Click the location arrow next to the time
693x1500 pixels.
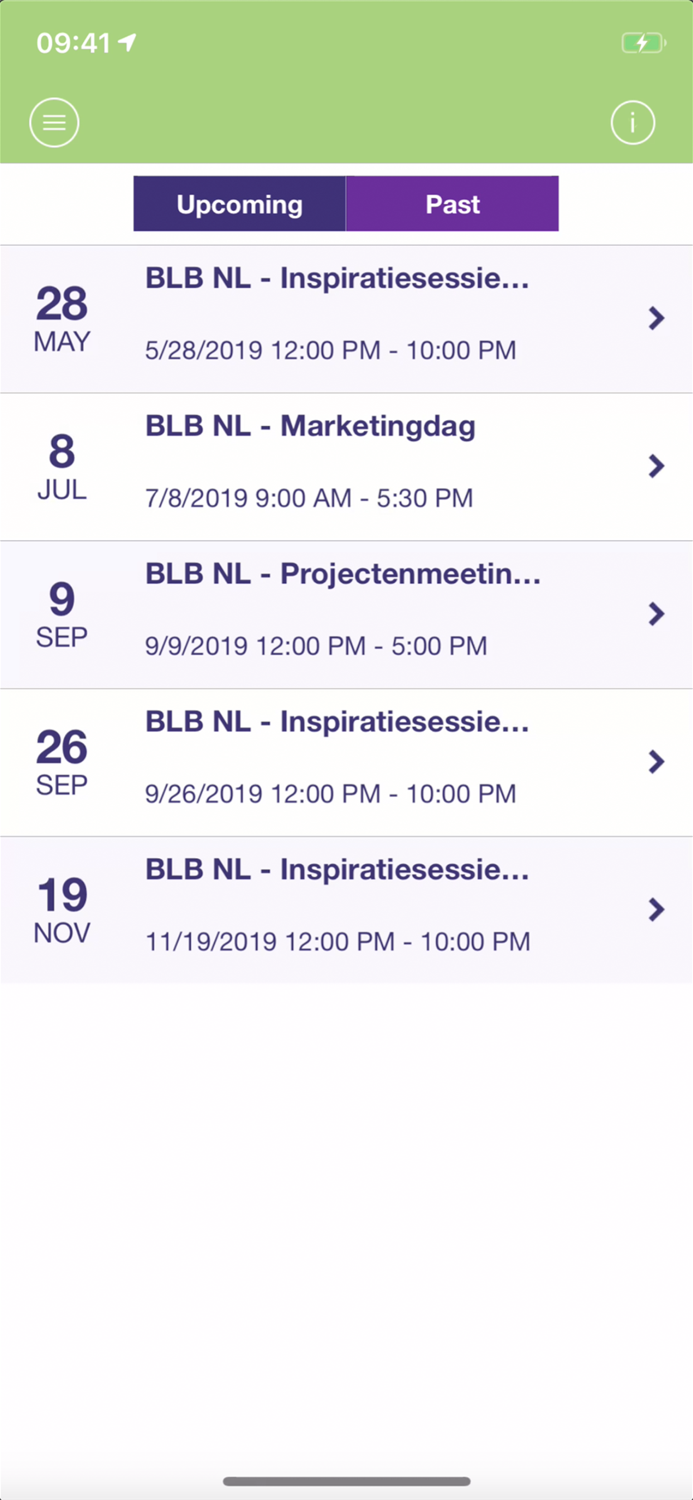click(129, 42)
